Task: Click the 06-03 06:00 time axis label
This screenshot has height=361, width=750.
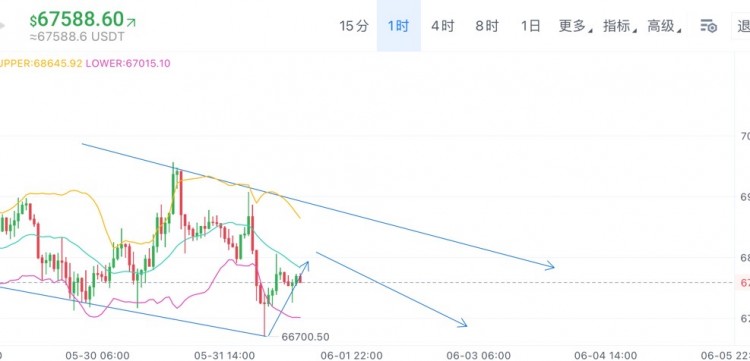Action: [x=478, y=355]
